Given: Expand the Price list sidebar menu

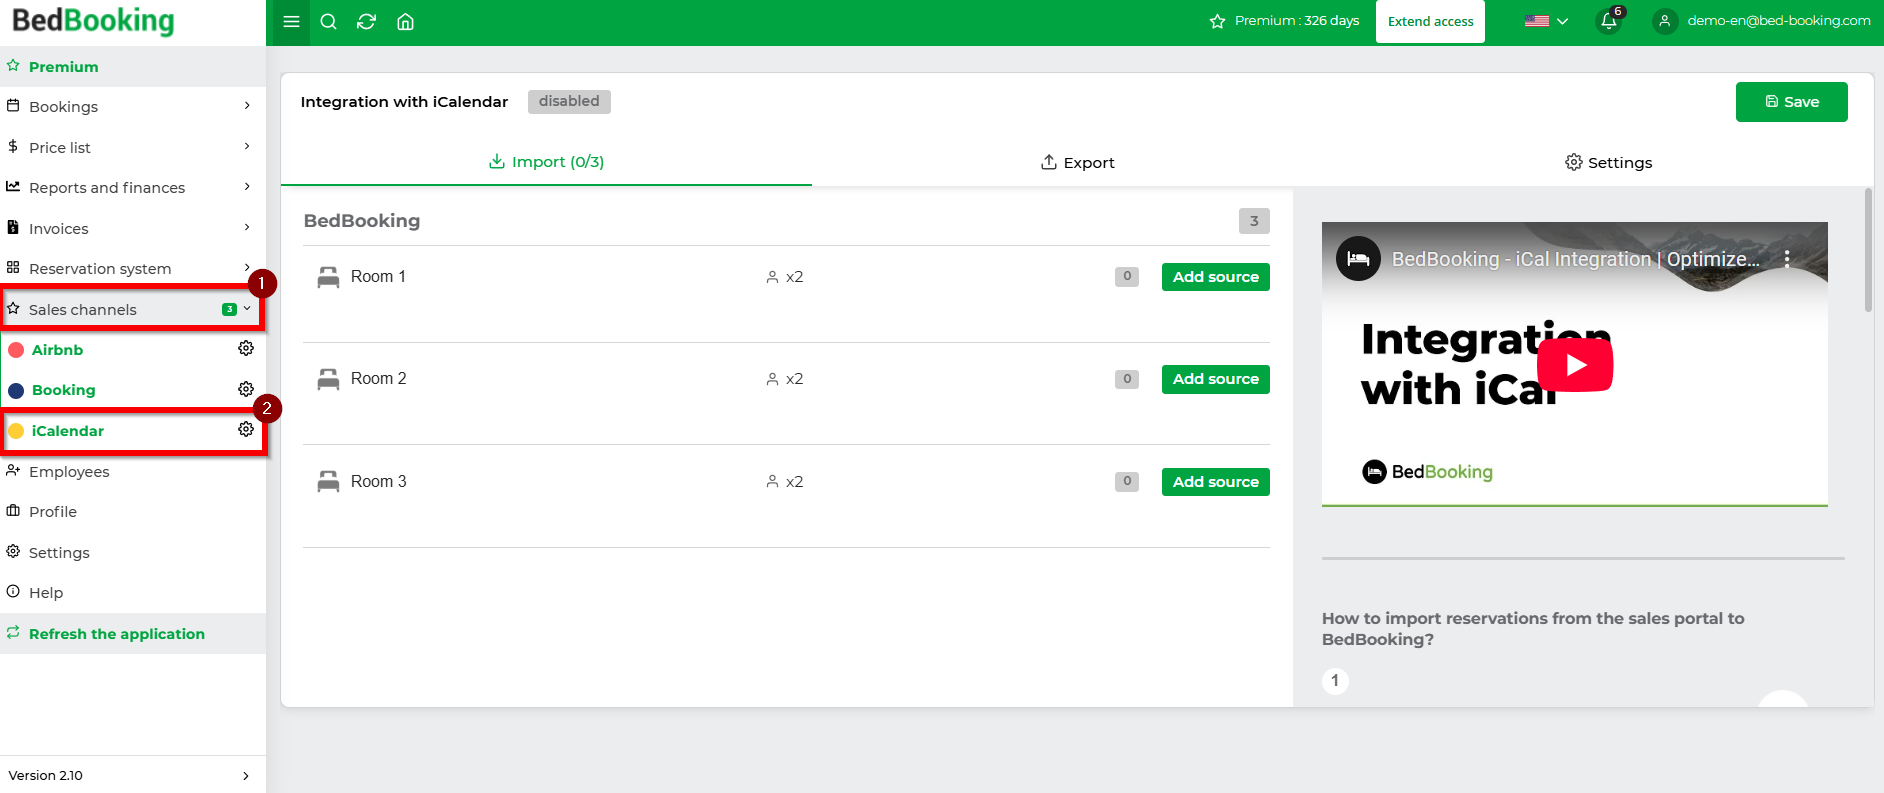Looking at the screenshot, I should point(133,147).
